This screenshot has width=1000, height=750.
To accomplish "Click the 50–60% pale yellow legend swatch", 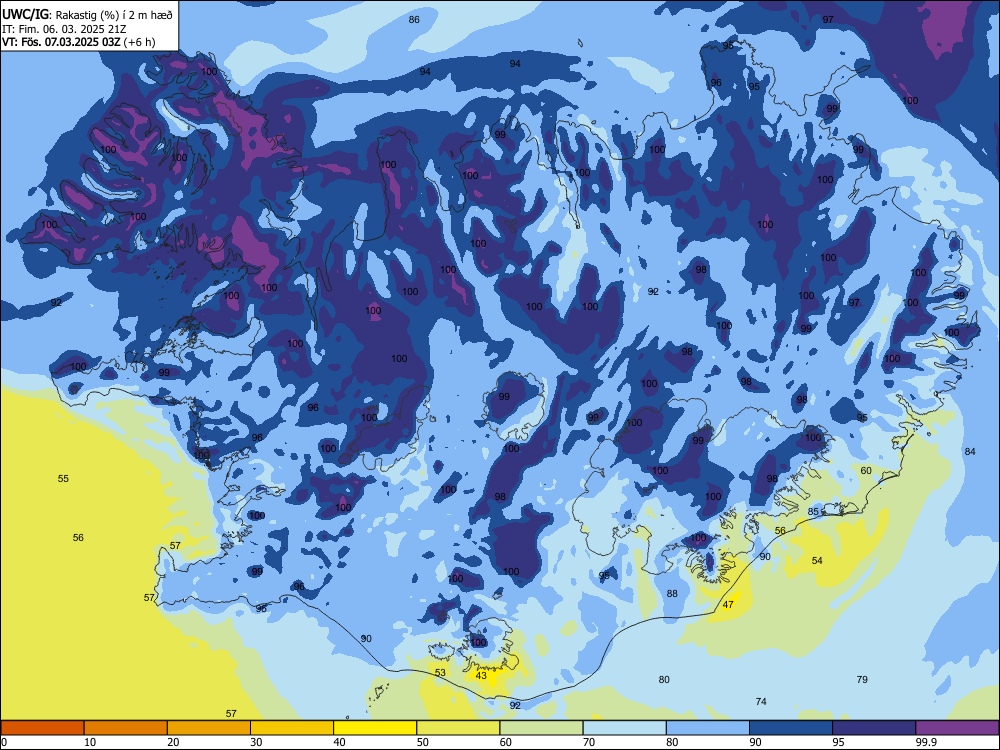I will coord(459,728).
